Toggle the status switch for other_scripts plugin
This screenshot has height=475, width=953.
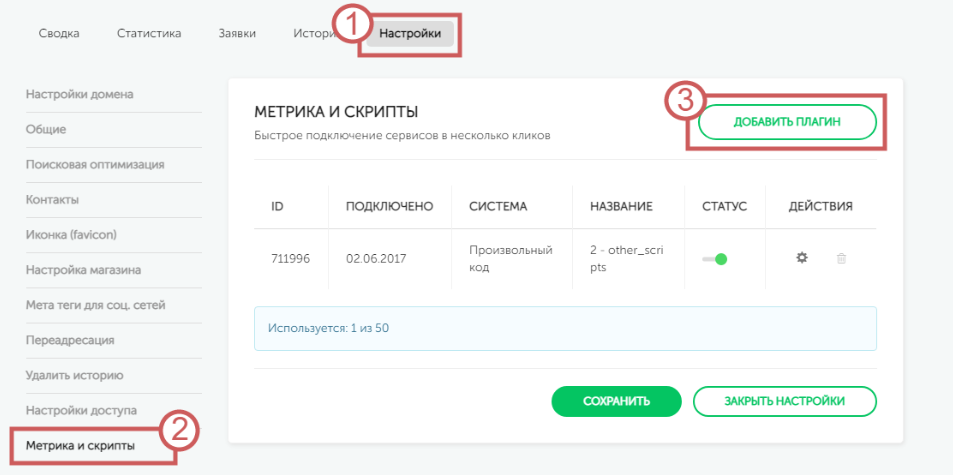(x=715, y=259)
